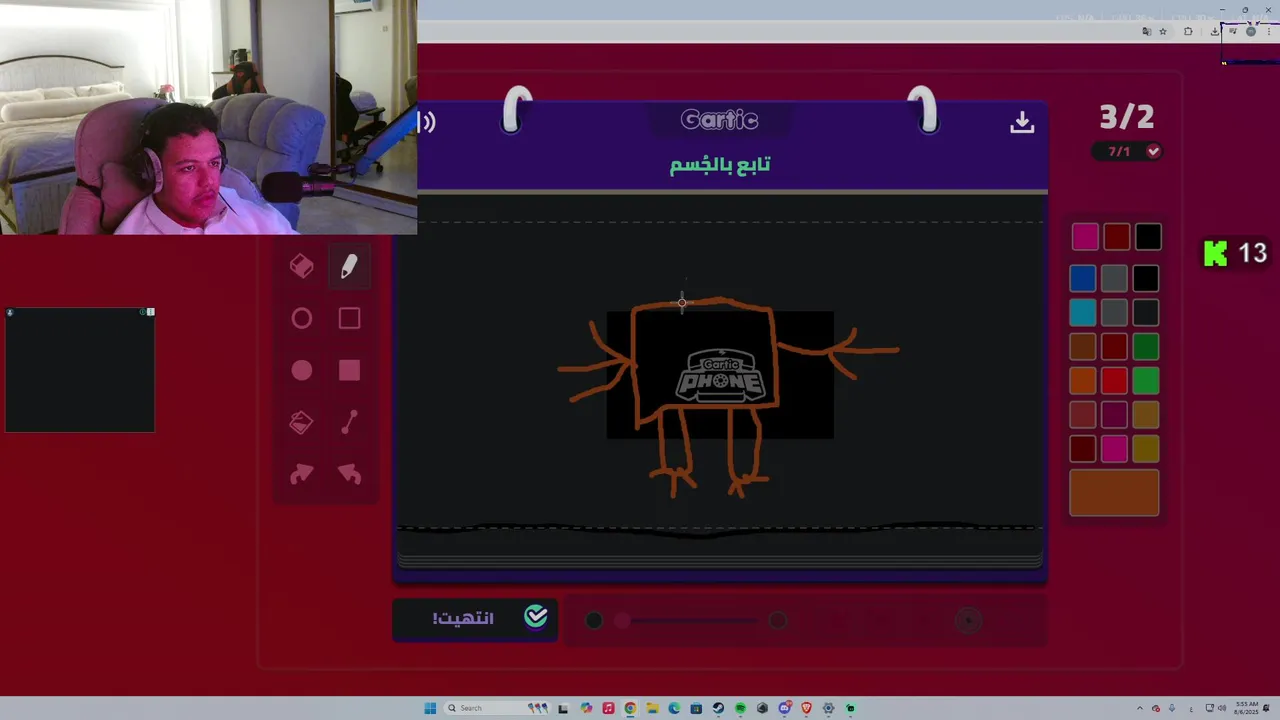
Task: Open the browser translate icon
Action: click(x=1146, y=31)
